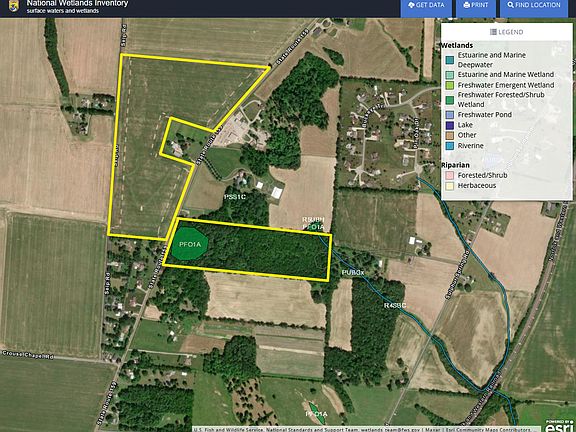Select the Freshwater Pond legend swatch
Image resolution: width=576 pixels, height=432 pixels.
[x=449, y=115]
